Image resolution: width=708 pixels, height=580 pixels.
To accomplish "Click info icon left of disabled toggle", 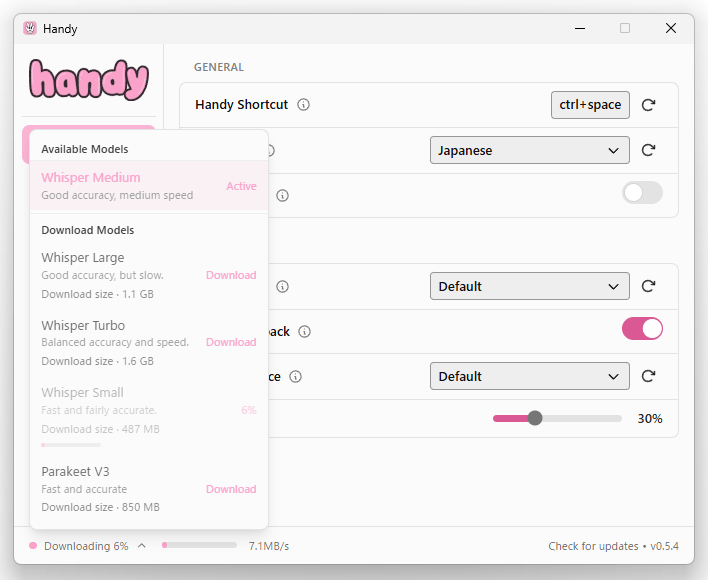I will click(283, 196).
